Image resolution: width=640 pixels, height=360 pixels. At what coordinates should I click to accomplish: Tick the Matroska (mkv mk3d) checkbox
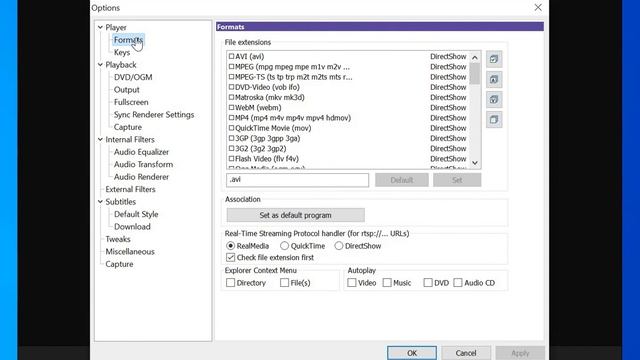pyautogui.click(x=231, y=97)
